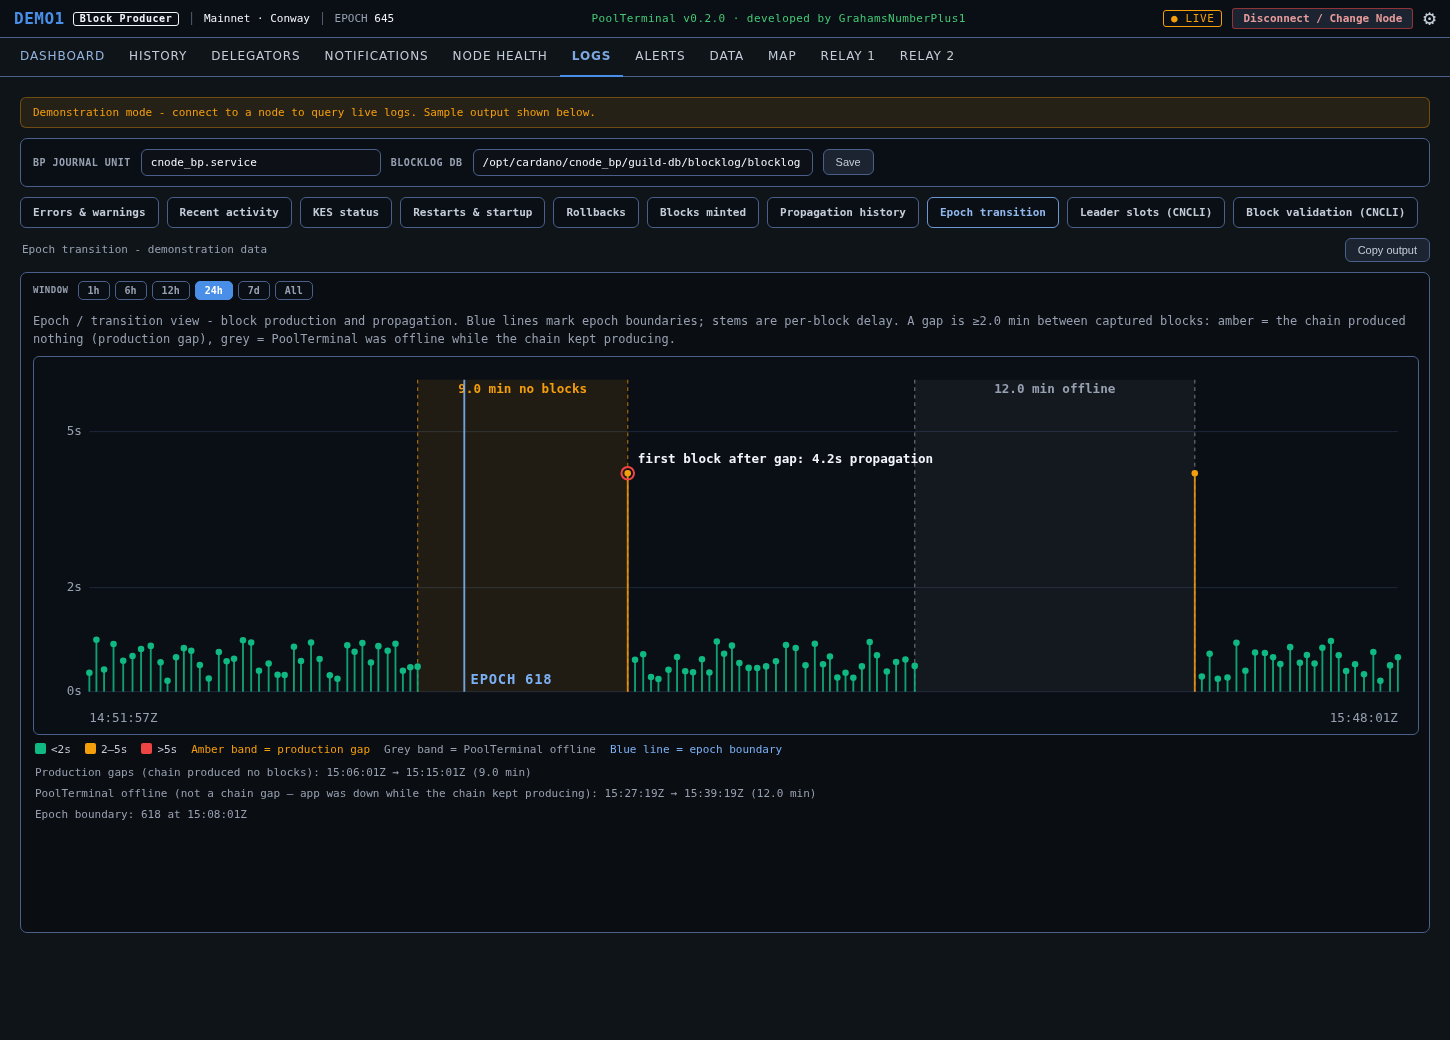1450x1040 pixels.
Task: Open the Relay 2 tab
Action: (927, 56)
